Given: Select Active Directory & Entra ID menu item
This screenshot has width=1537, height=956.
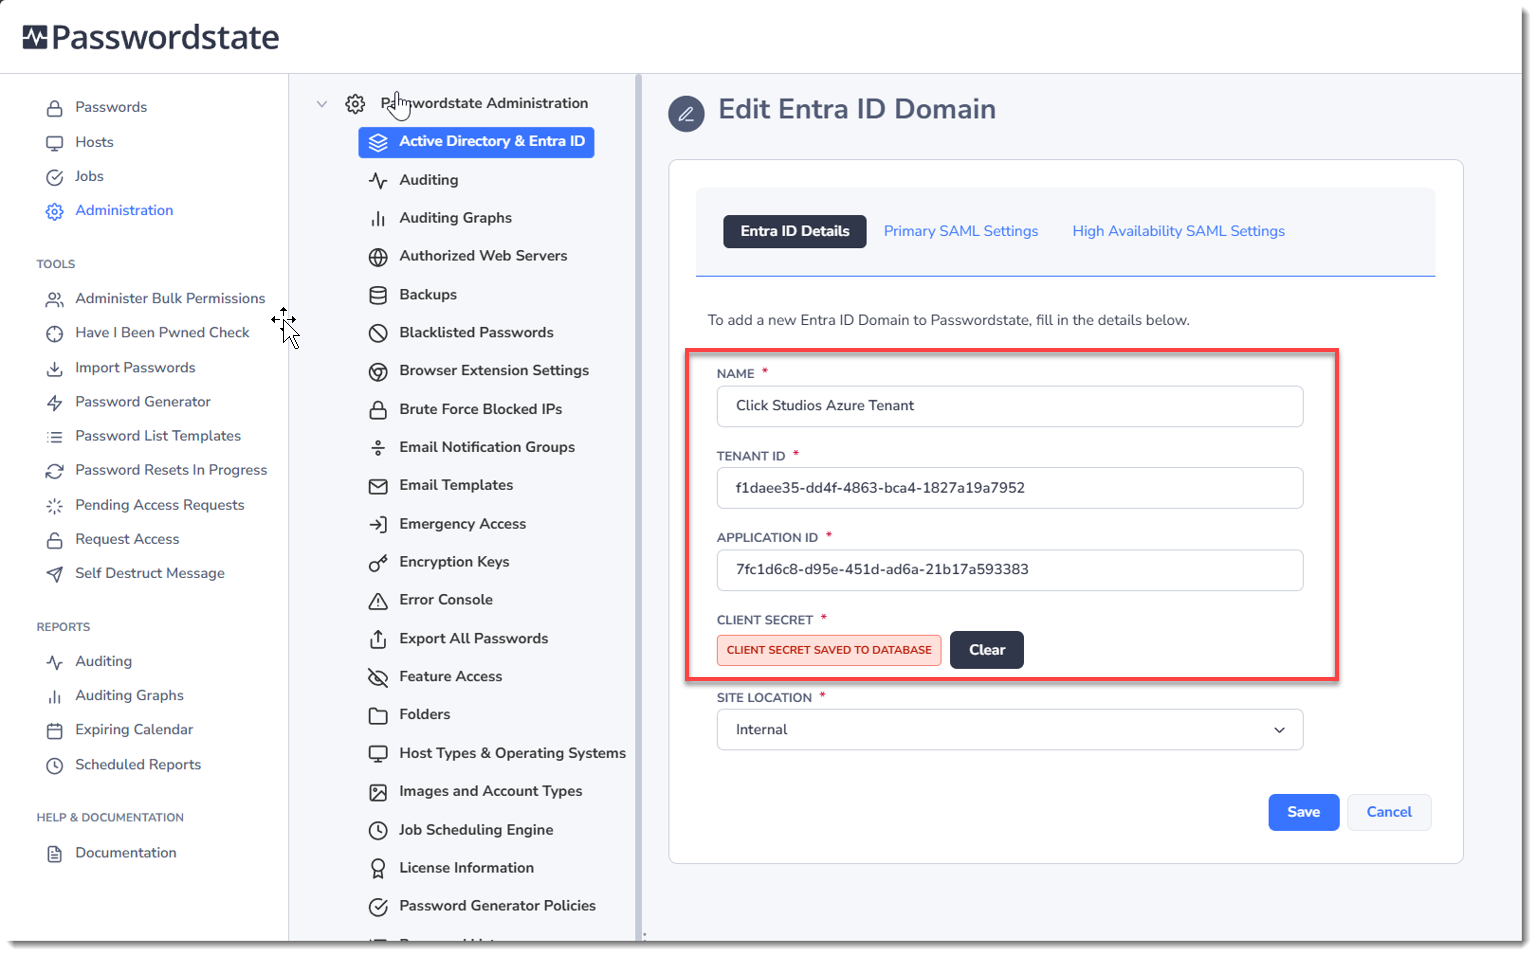Looking at the screenshot, I should pos(476,142).
